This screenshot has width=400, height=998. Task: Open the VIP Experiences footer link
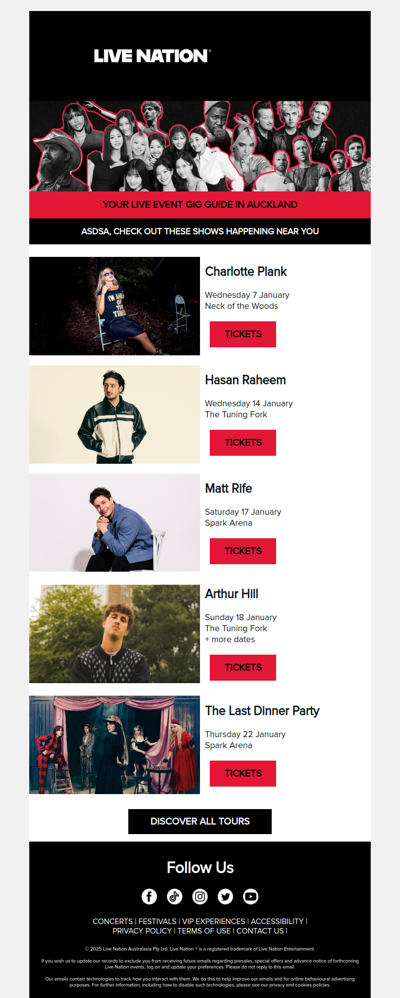214,921
